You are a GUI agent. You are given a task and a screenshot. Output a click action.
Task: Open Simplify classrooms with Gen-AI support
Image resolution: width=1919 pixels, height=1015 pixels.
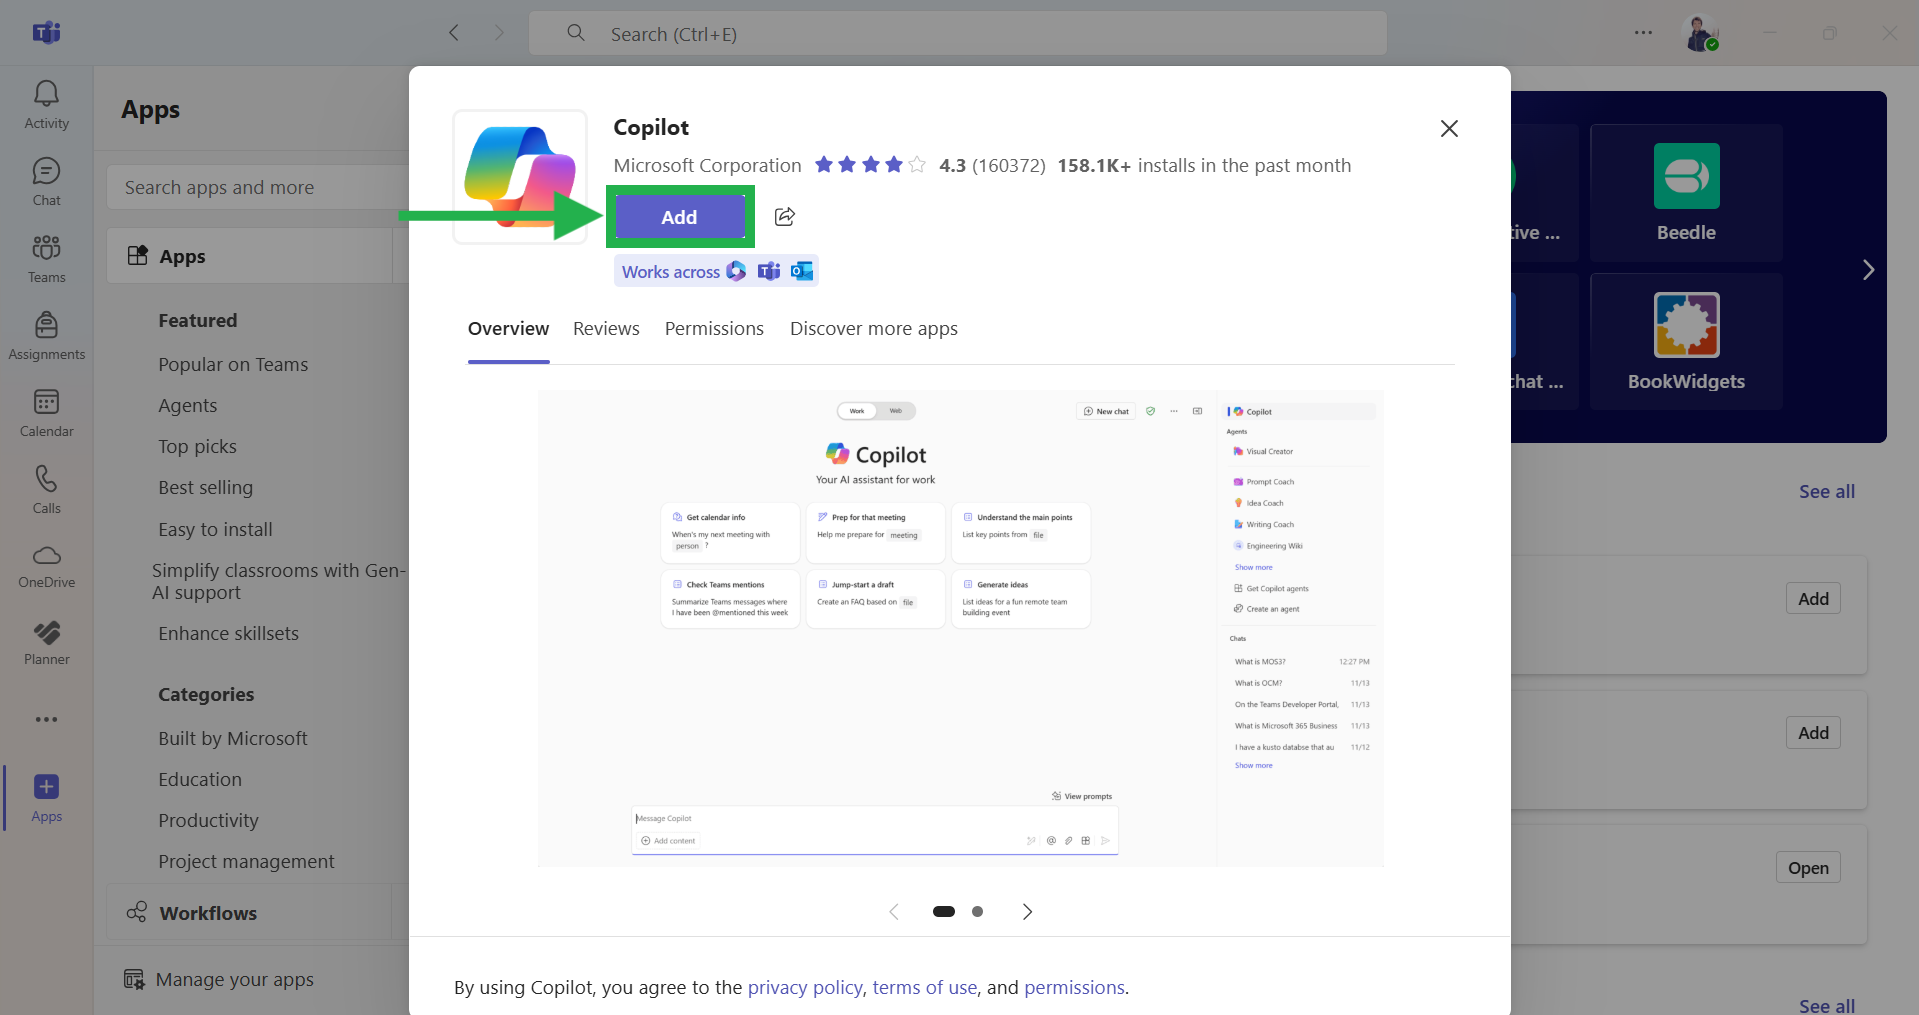click(278, 581)
